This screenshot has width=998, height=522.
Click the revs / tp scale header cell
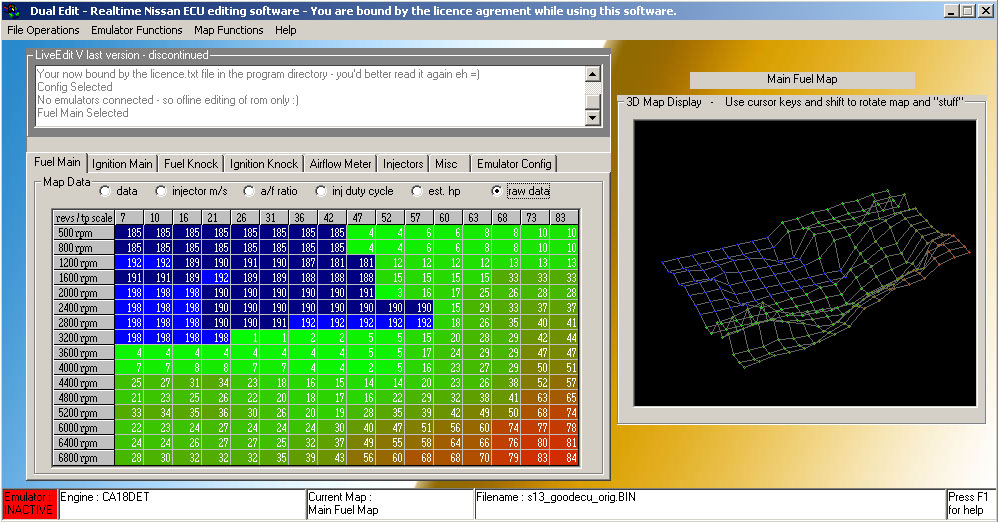point(84,218)
